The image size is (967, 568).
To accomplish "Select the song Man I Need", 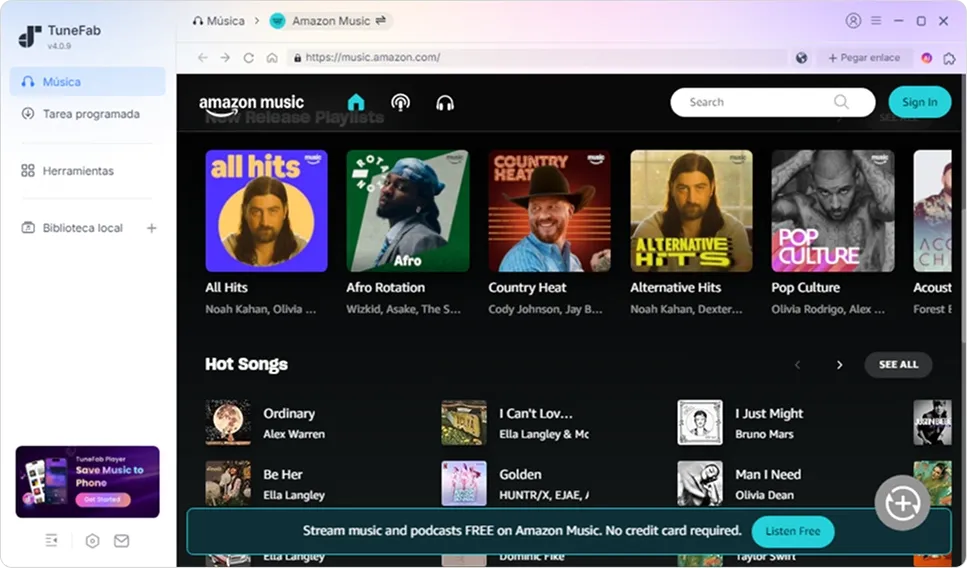I will click(x=768, y=475).
